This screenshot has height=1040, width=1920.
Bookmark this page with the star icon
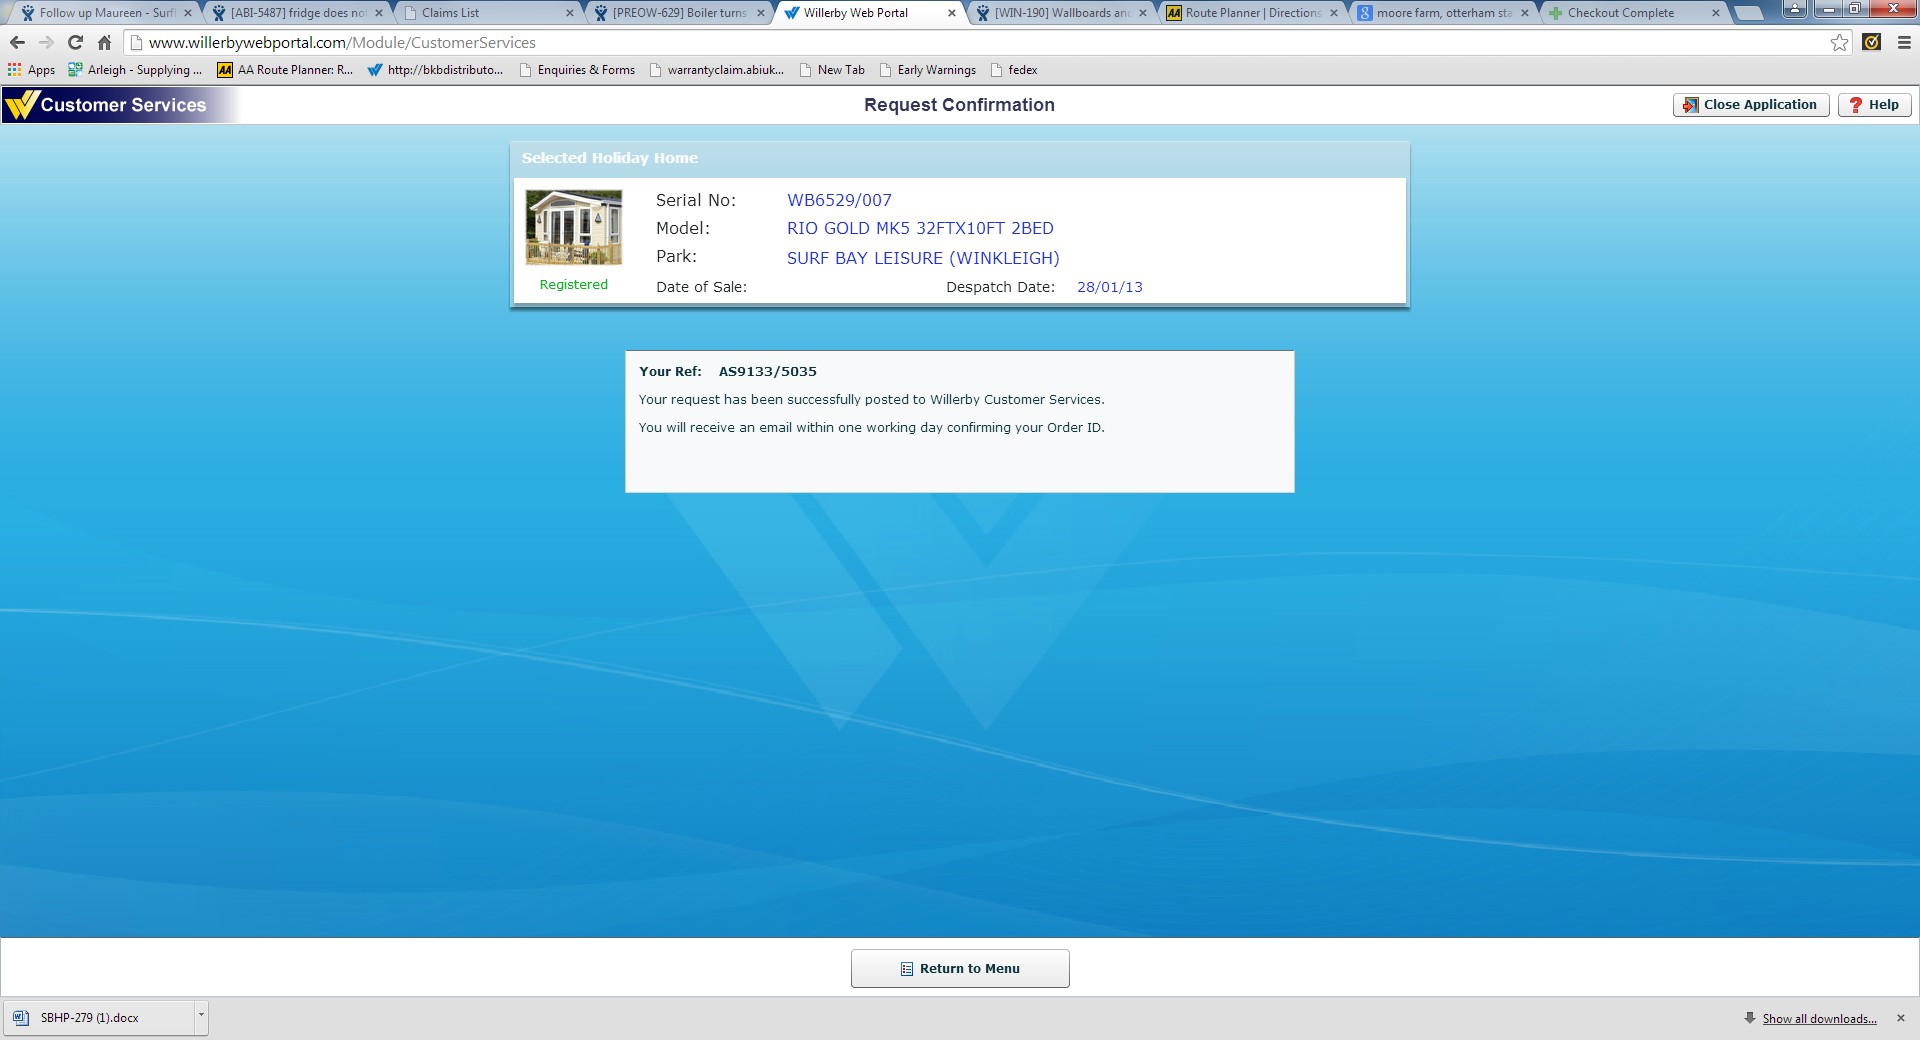[1839, 42]
